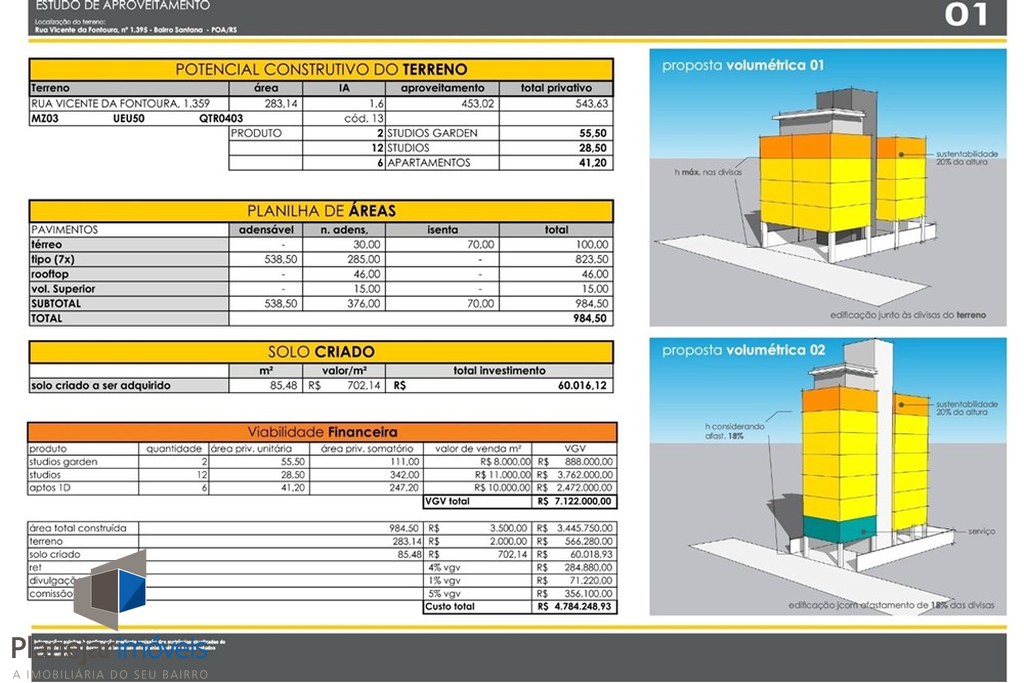This screenshot has width=1024, height=683.
Task: Click the QTR0403 zoning code
Action: pyautogui.click(x=221, y=118)
